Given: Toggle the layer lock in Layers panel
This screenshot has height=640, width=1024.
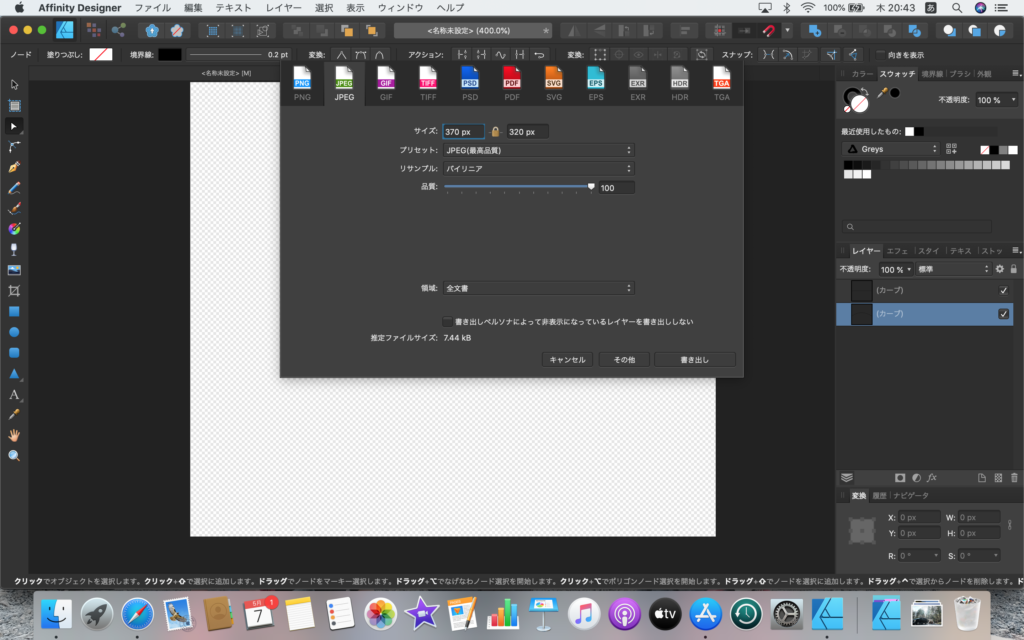Looking at the screenshot, I should pyautogui.click(x=1014, y=269).
